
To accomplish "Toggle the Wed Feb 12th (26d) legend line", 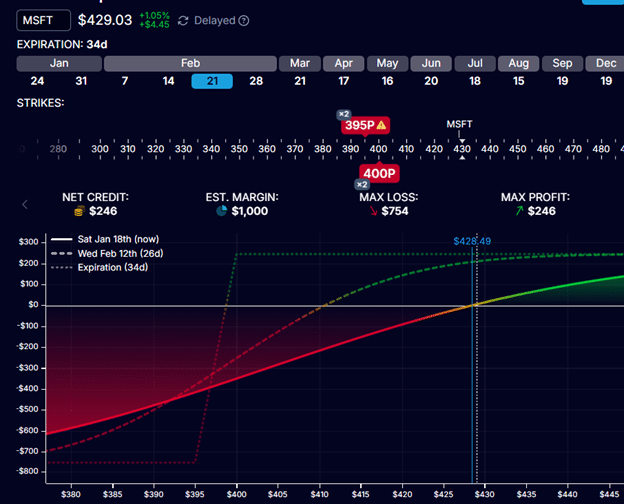I will (x=107, y=254).
